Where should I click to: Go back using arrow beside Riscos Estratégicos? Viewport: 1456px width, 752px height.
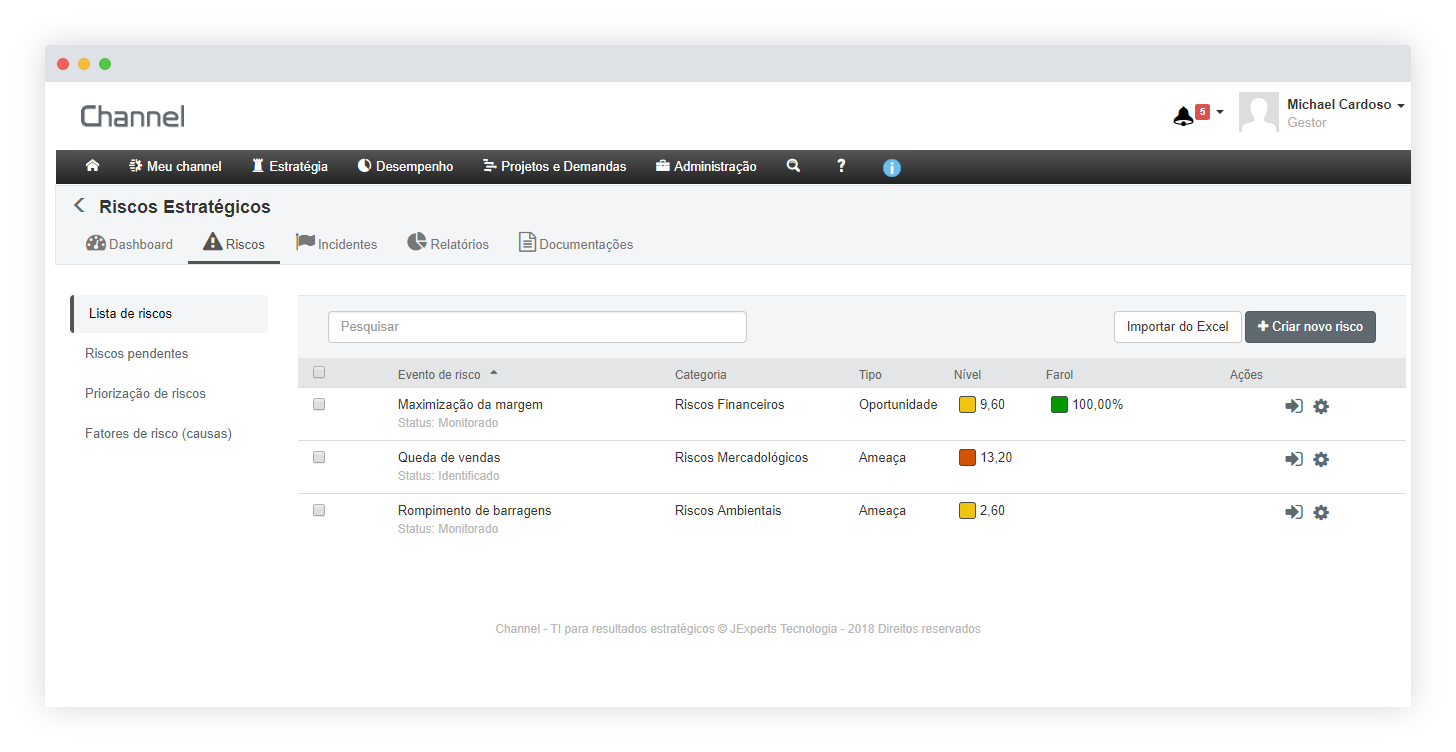(x=80, y=206)
